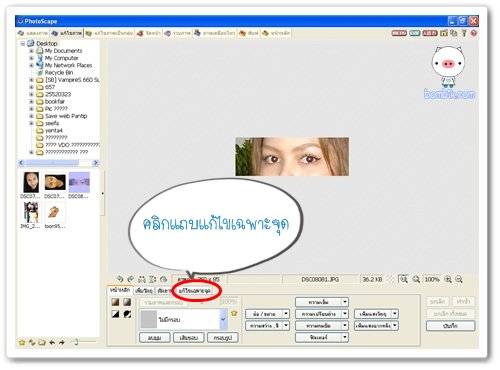
Task: Open the batch editor top tab
Action: point(109,33)
